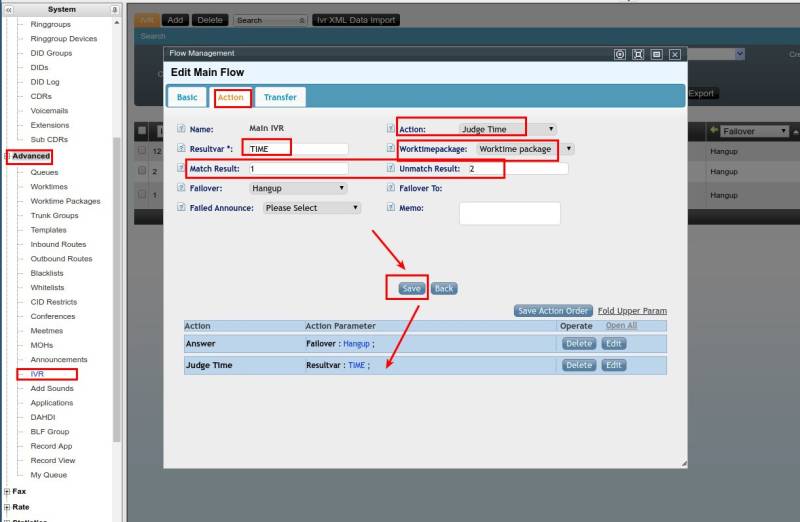
Task: Open the Failover dropdown showing Hangup
Action: (x=297, y=188)
